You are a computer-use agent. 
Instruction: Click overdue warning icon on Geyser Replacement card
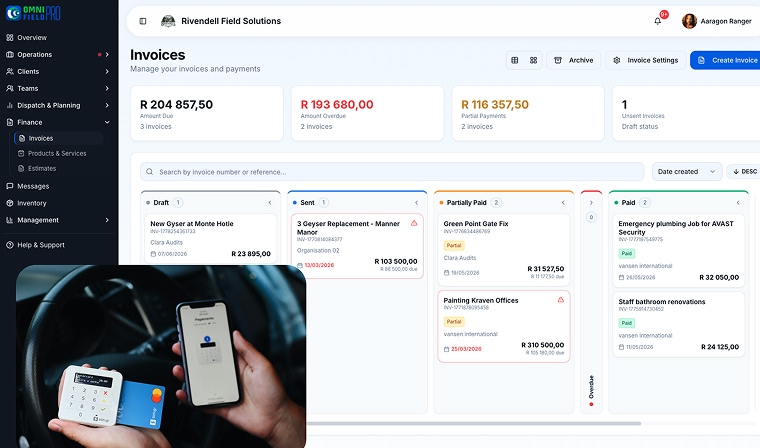coord(414,223)
